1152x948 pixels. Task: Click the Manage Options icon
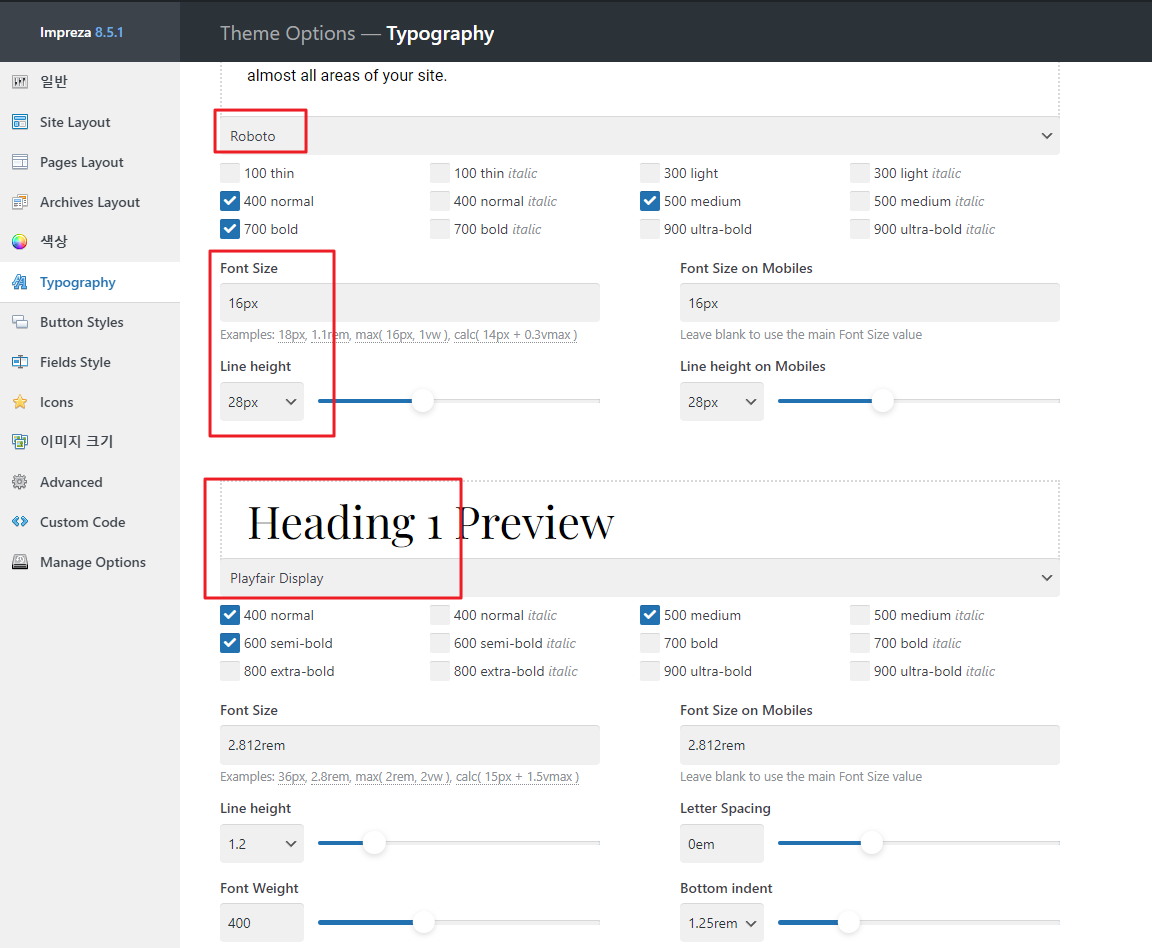coord(20,562)
